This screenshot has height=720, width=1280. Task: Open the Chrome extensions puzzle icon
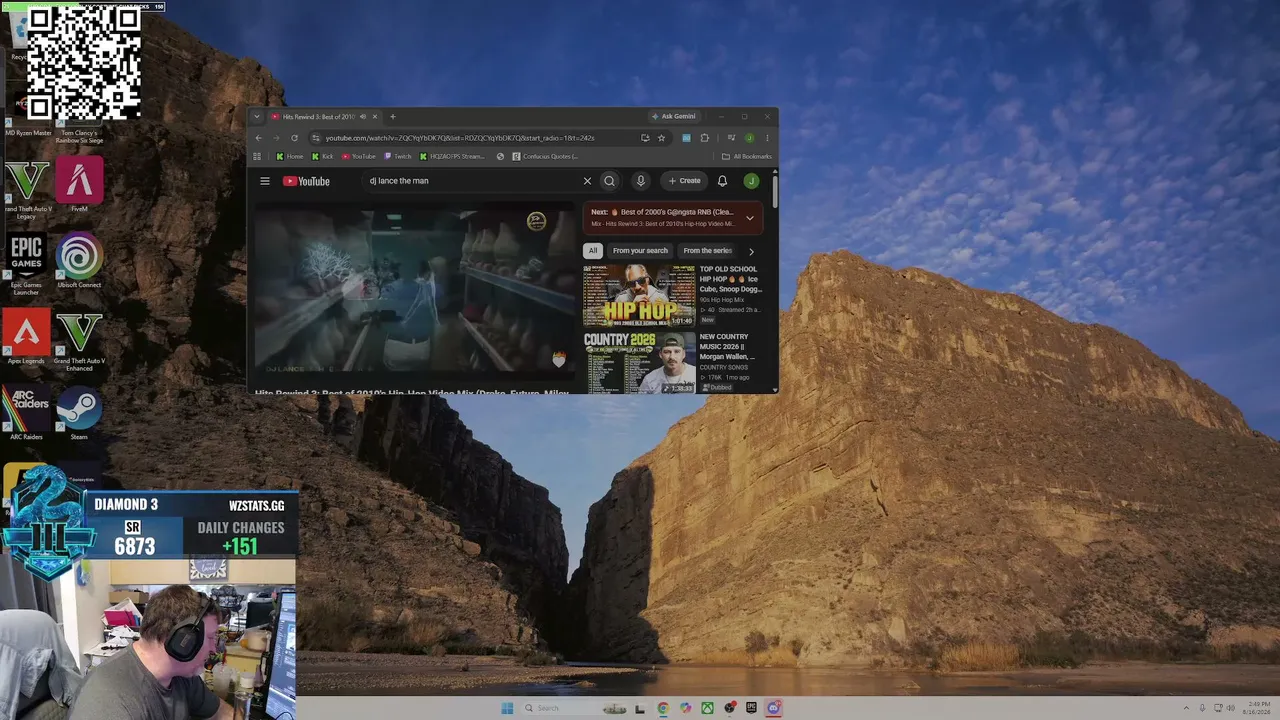click(x=704, y=138)
